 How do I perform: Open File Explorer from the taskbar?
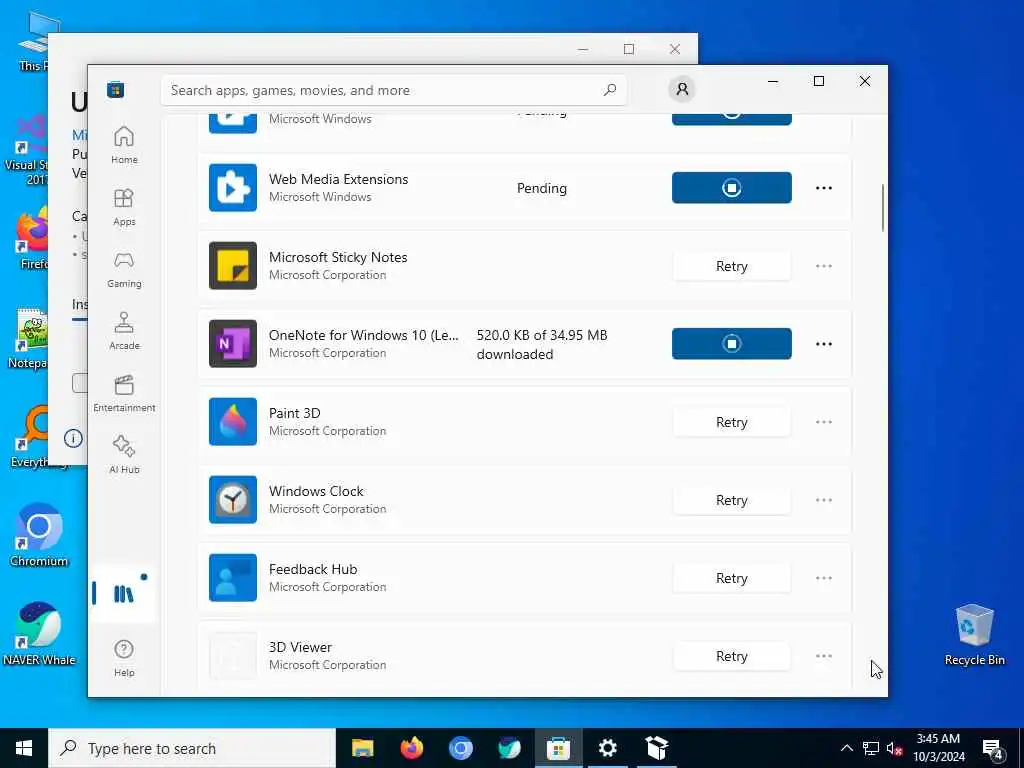coord(362,748)
